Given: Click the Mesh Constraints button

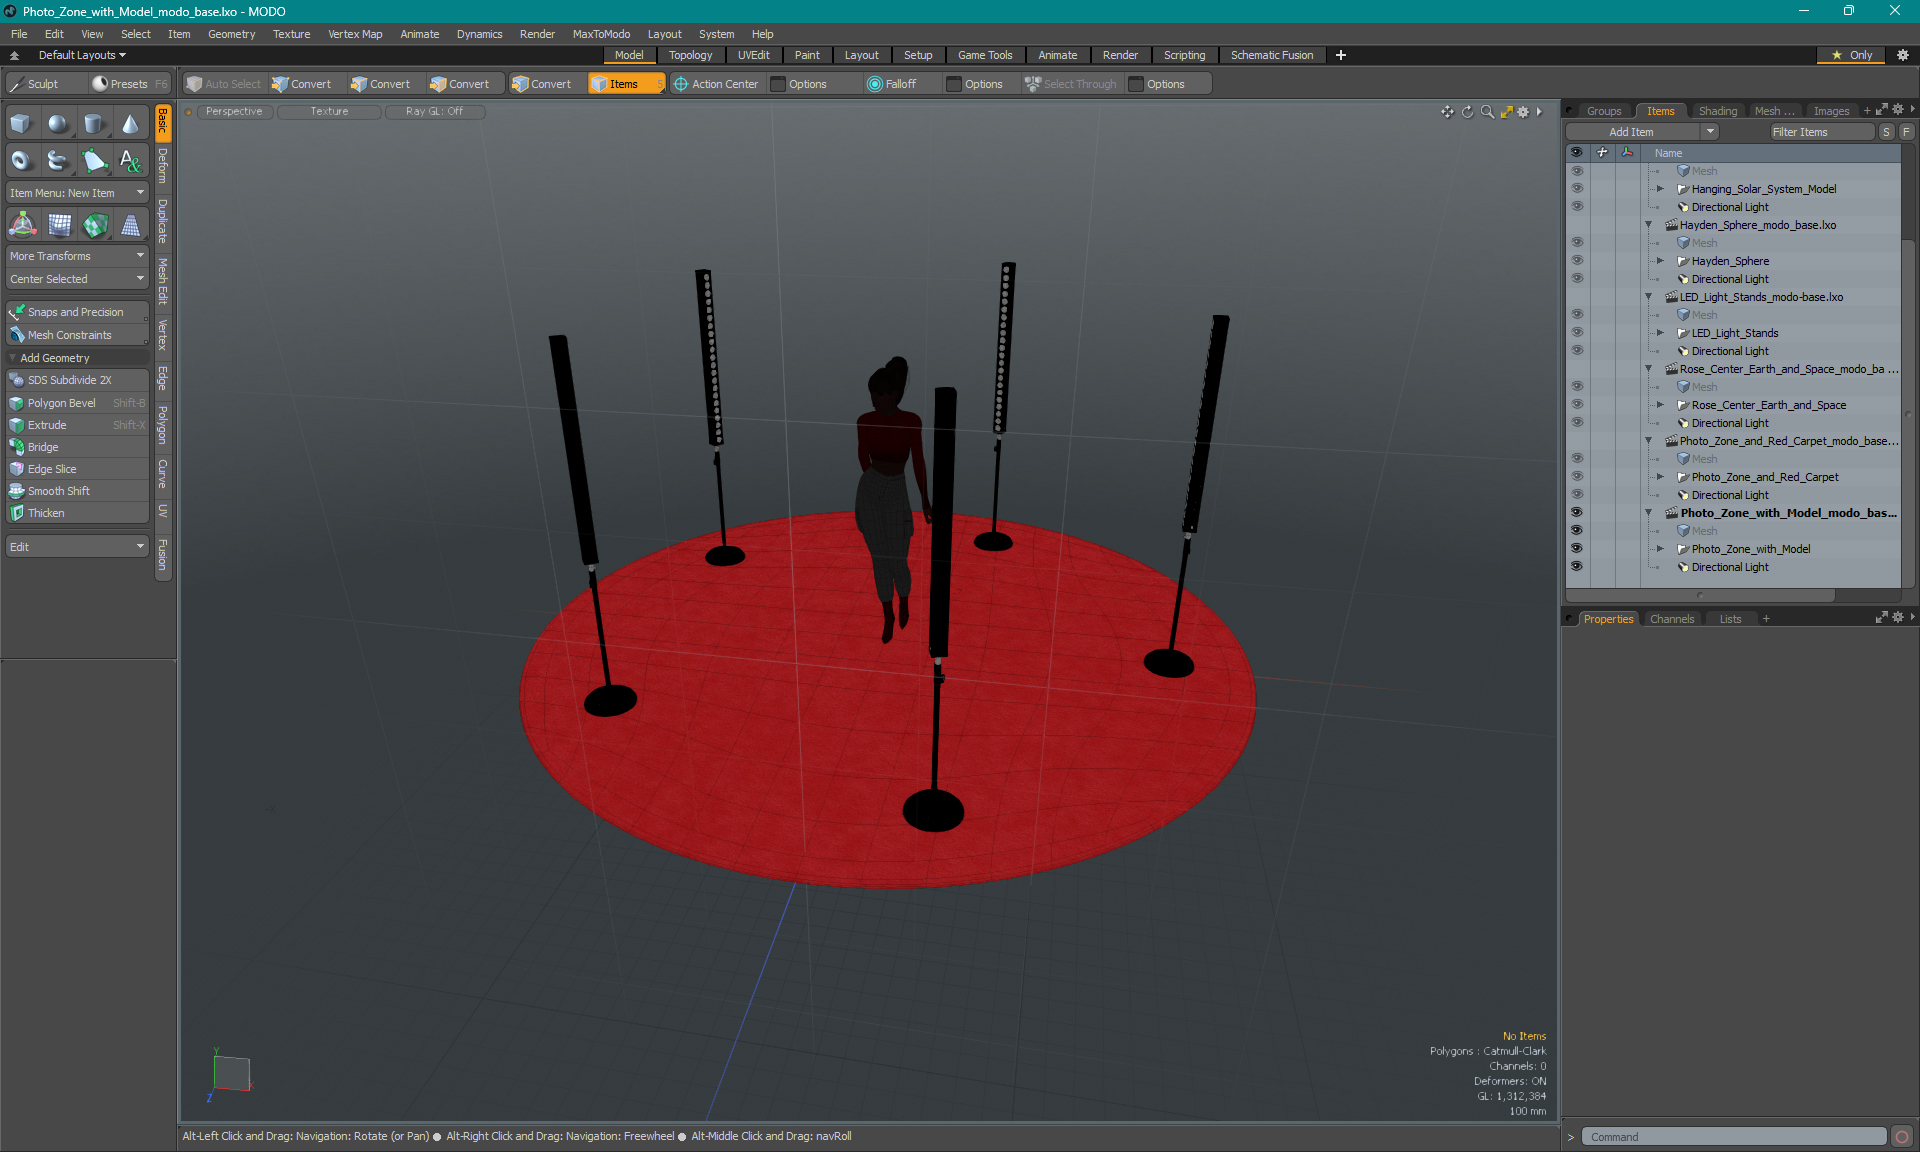Looking at the screenshot, I should click(77, 335).
